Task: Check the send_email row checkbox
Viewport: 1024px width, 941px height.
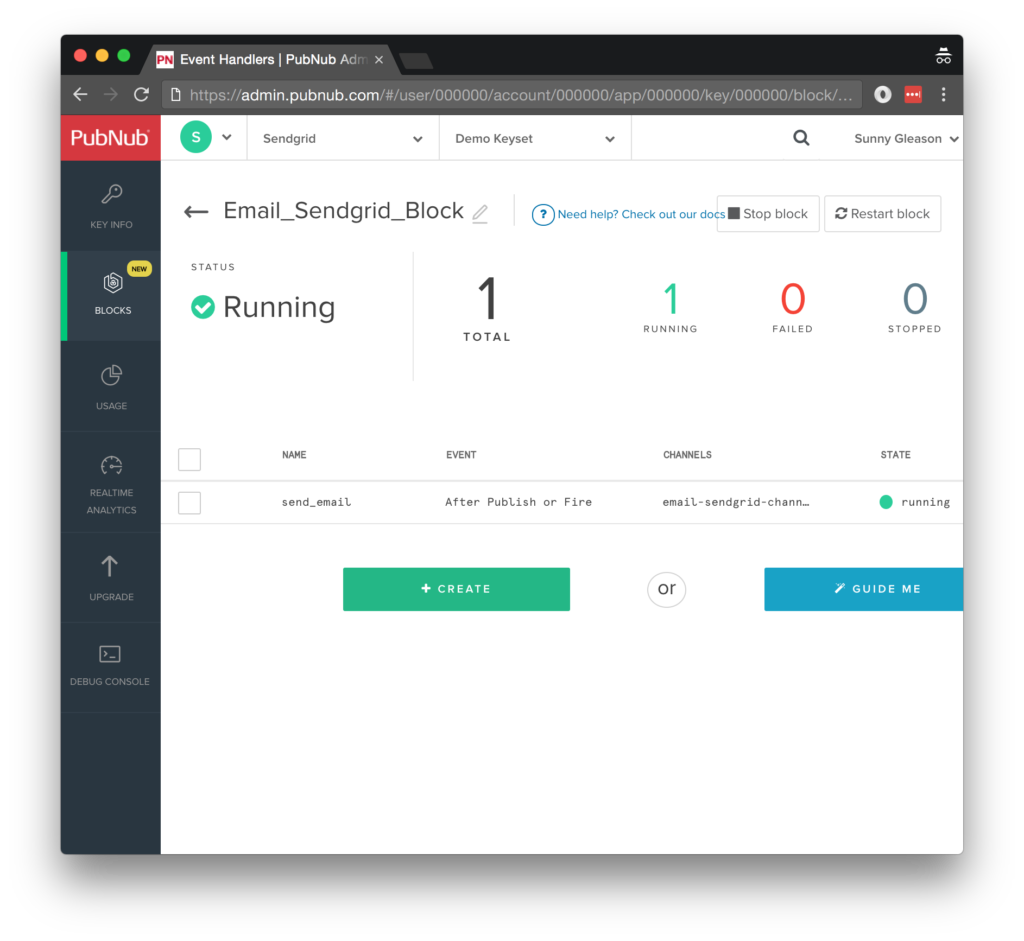Action: (x=189, y=502)
